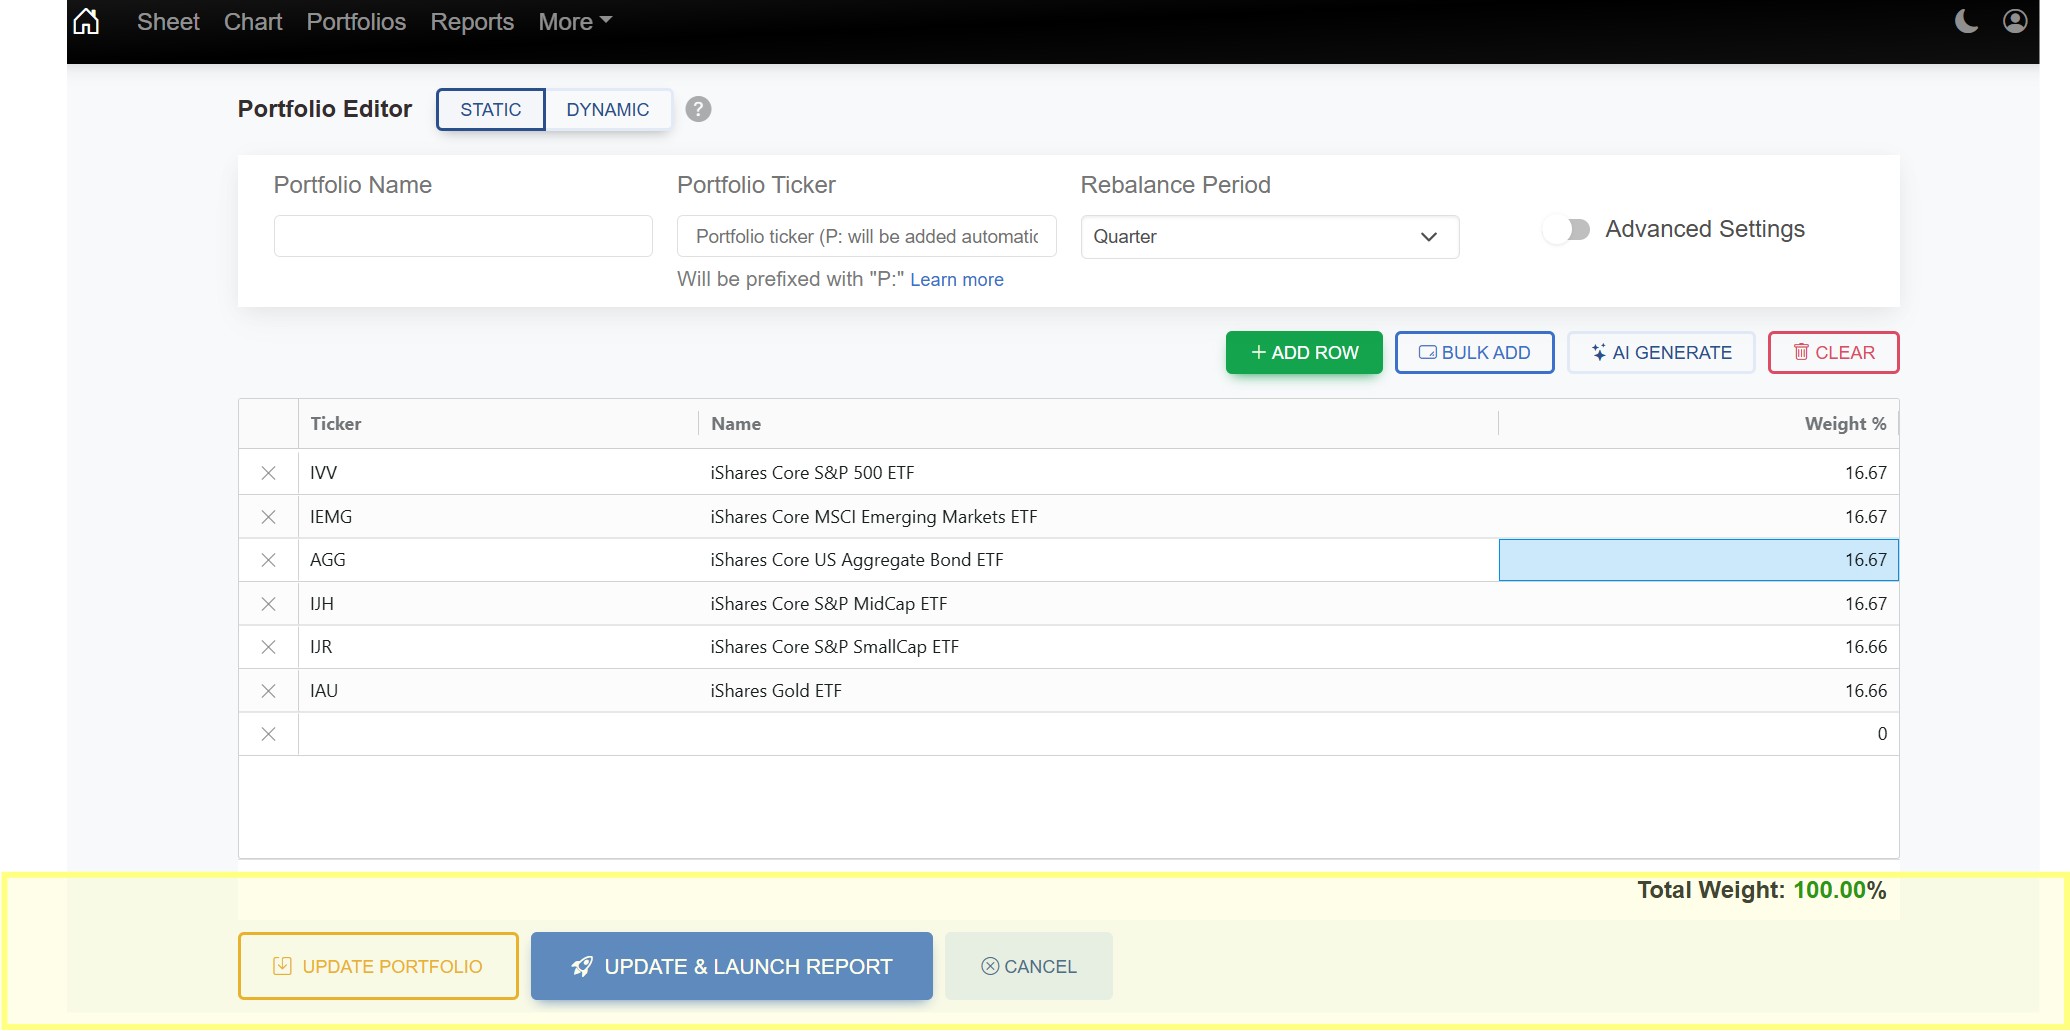Focus the Portfolio Name field
The height and width of the screenshot is (1031, 2070).
pyautogui.click(x=463, y=236)
